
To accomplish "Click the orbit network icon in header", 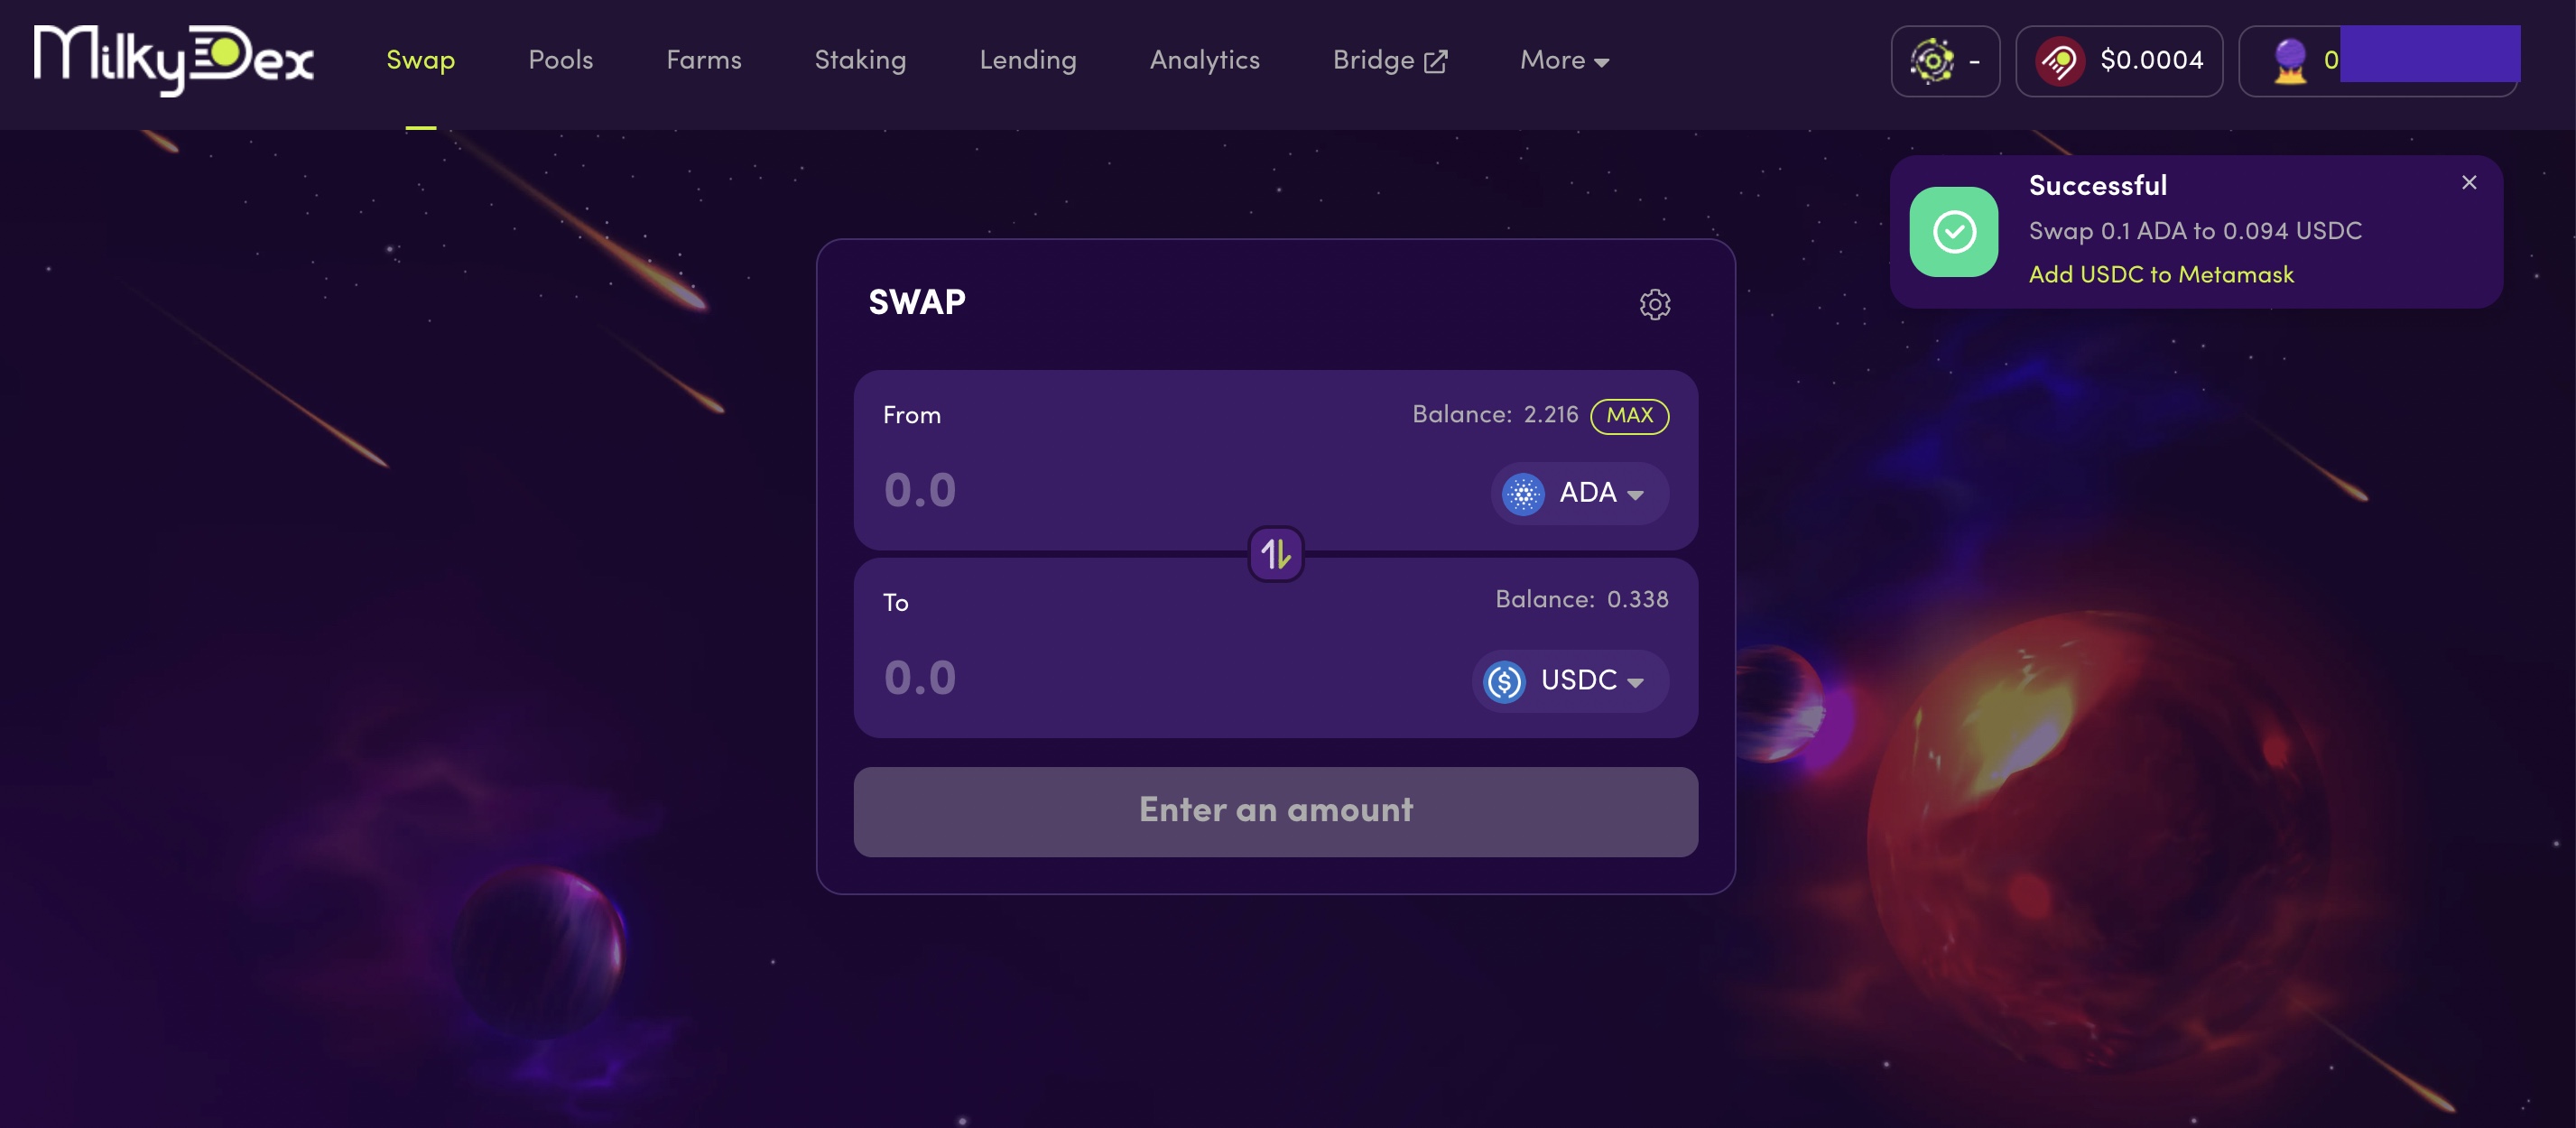I will 1932,61.
